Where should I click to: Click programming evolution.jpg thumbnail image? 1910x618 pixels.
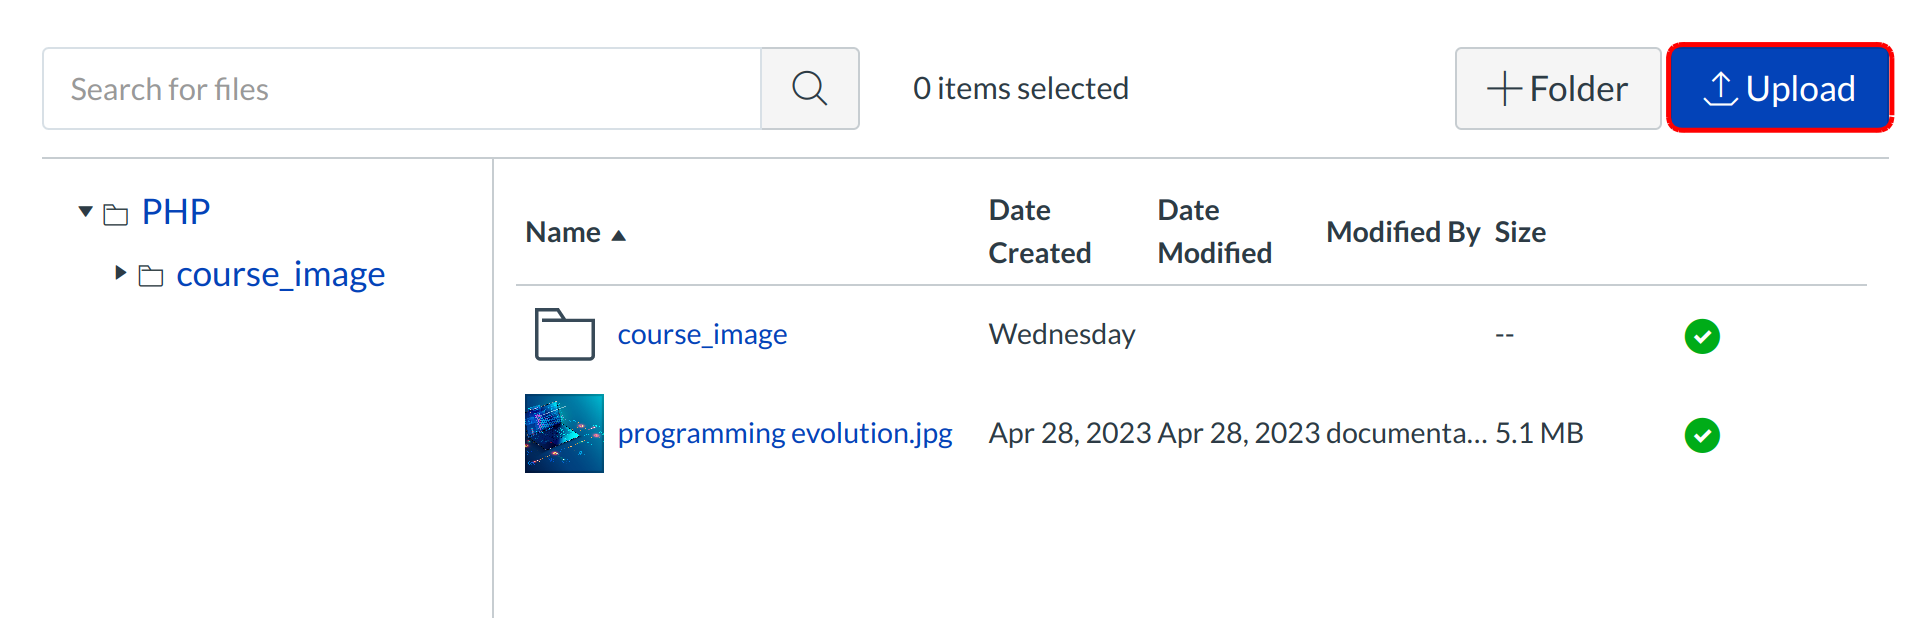[x=564, y=433]
